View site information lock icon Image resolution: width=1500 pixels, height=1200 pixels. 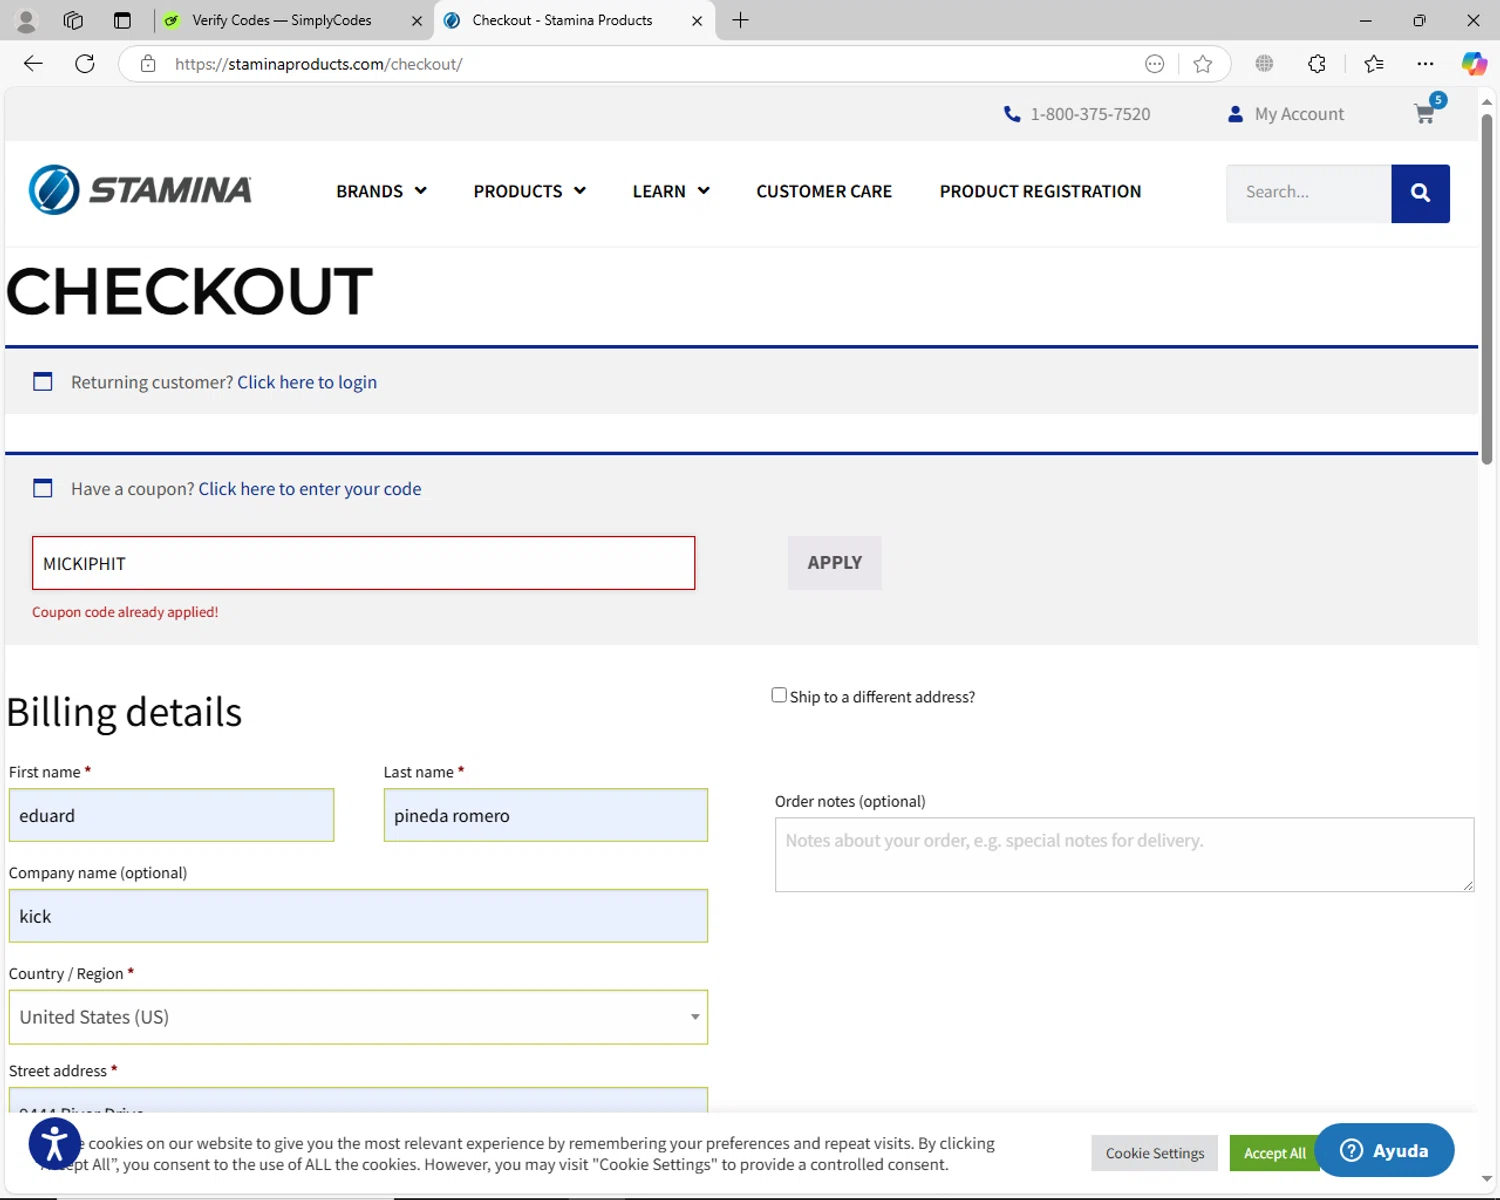click(x=148, y=64)
